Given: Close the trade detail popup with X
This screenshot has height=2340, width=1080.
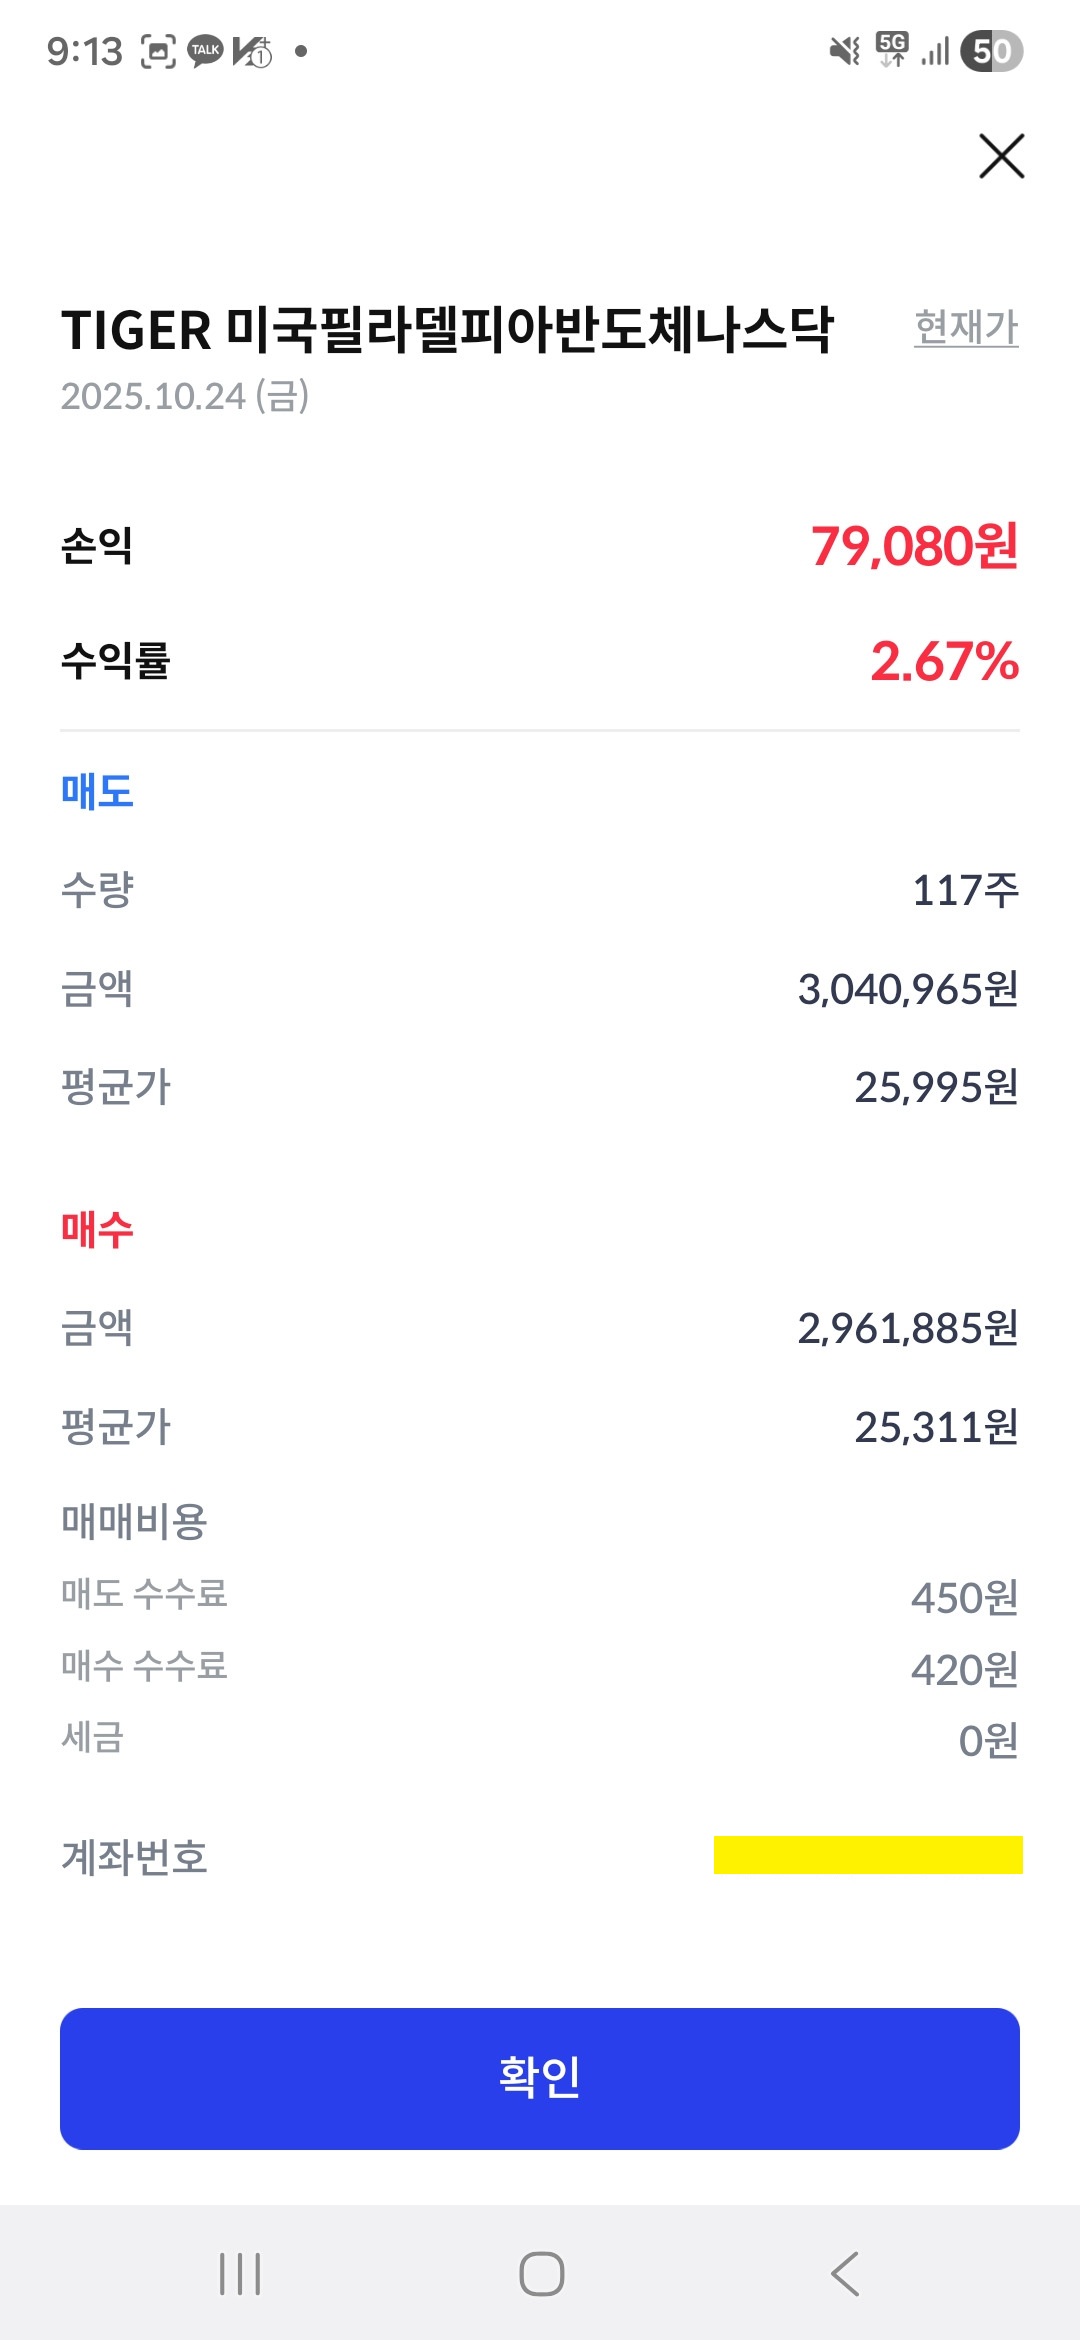Looking at the screenshot, I should [1001, 156].
